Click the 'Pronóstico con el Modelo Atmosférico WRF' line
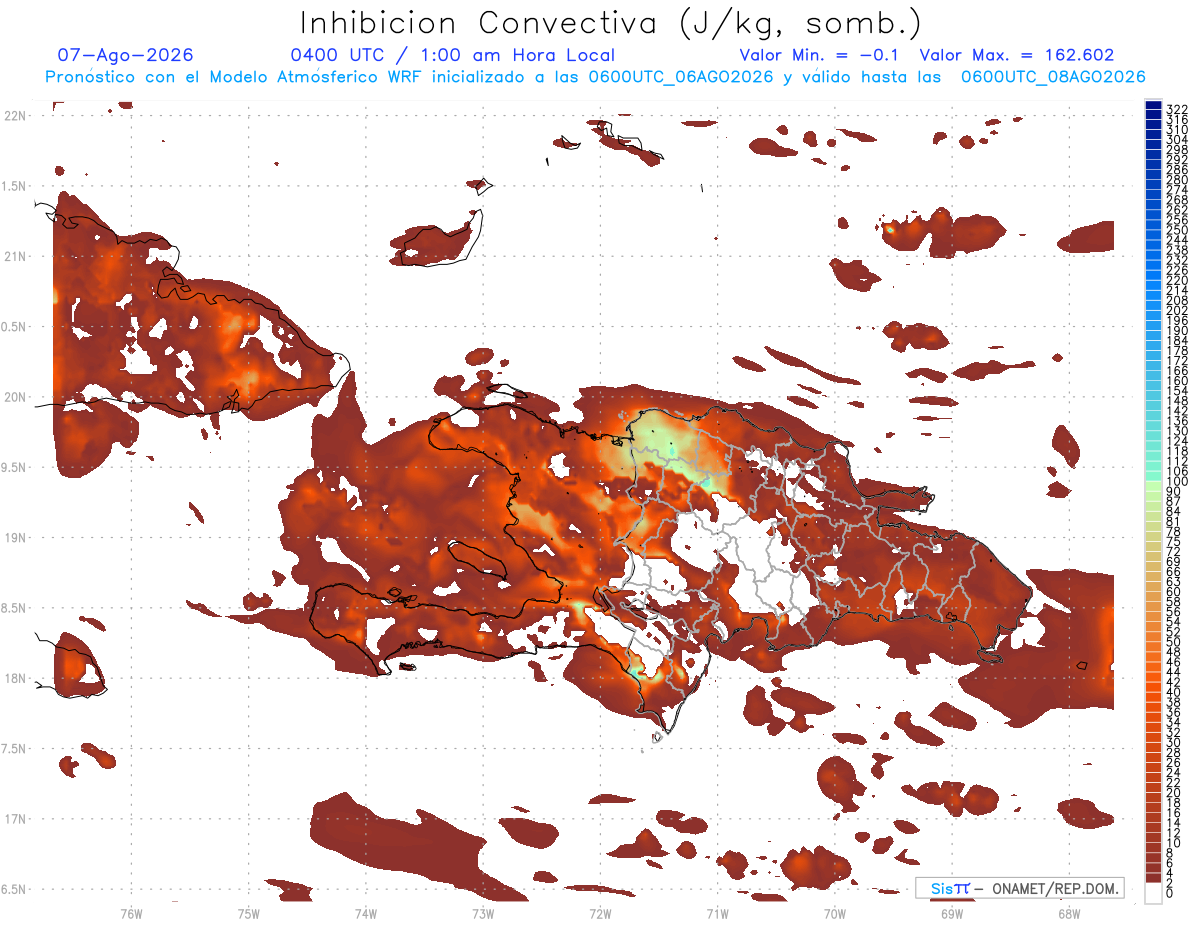The width and height of the screenshot is (1200, 927). 595,77
